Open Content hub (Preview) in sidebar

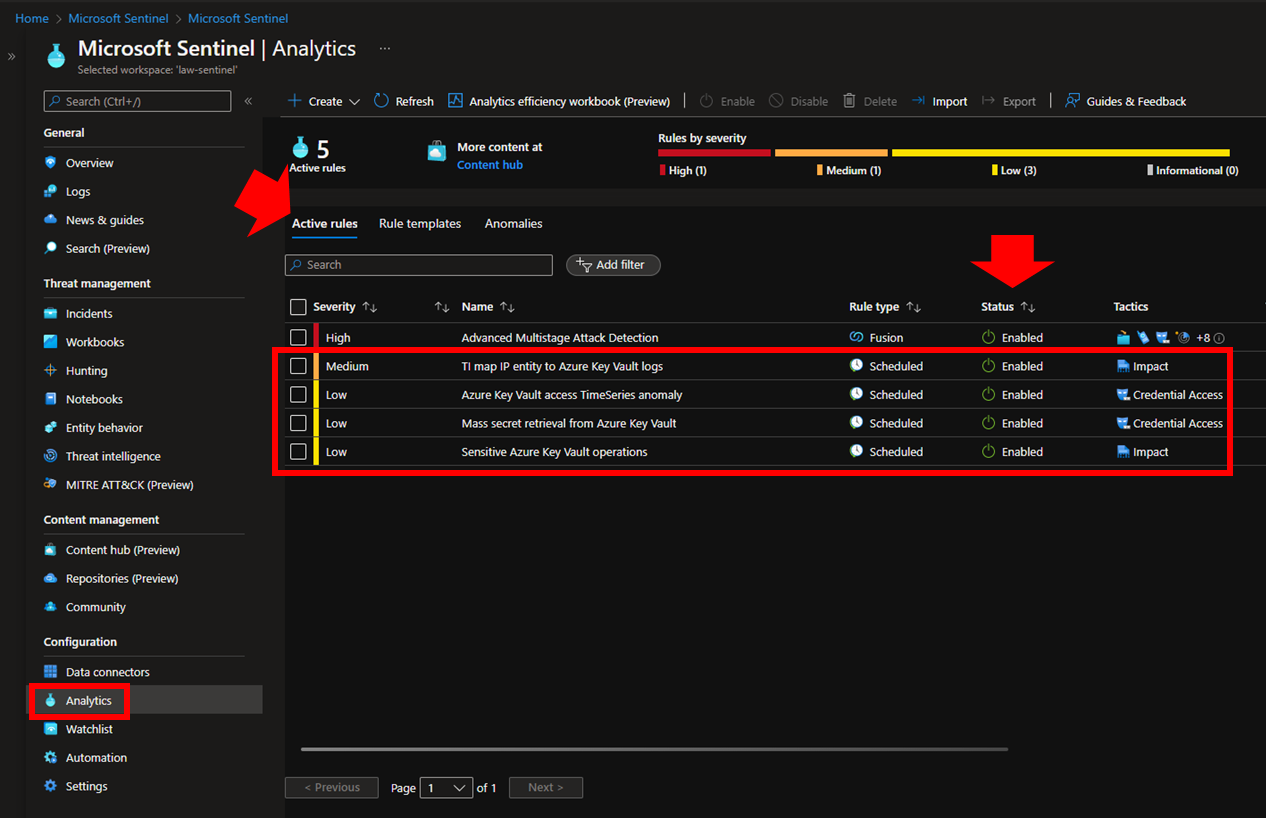pyautogui.click(x=122, y=550)
